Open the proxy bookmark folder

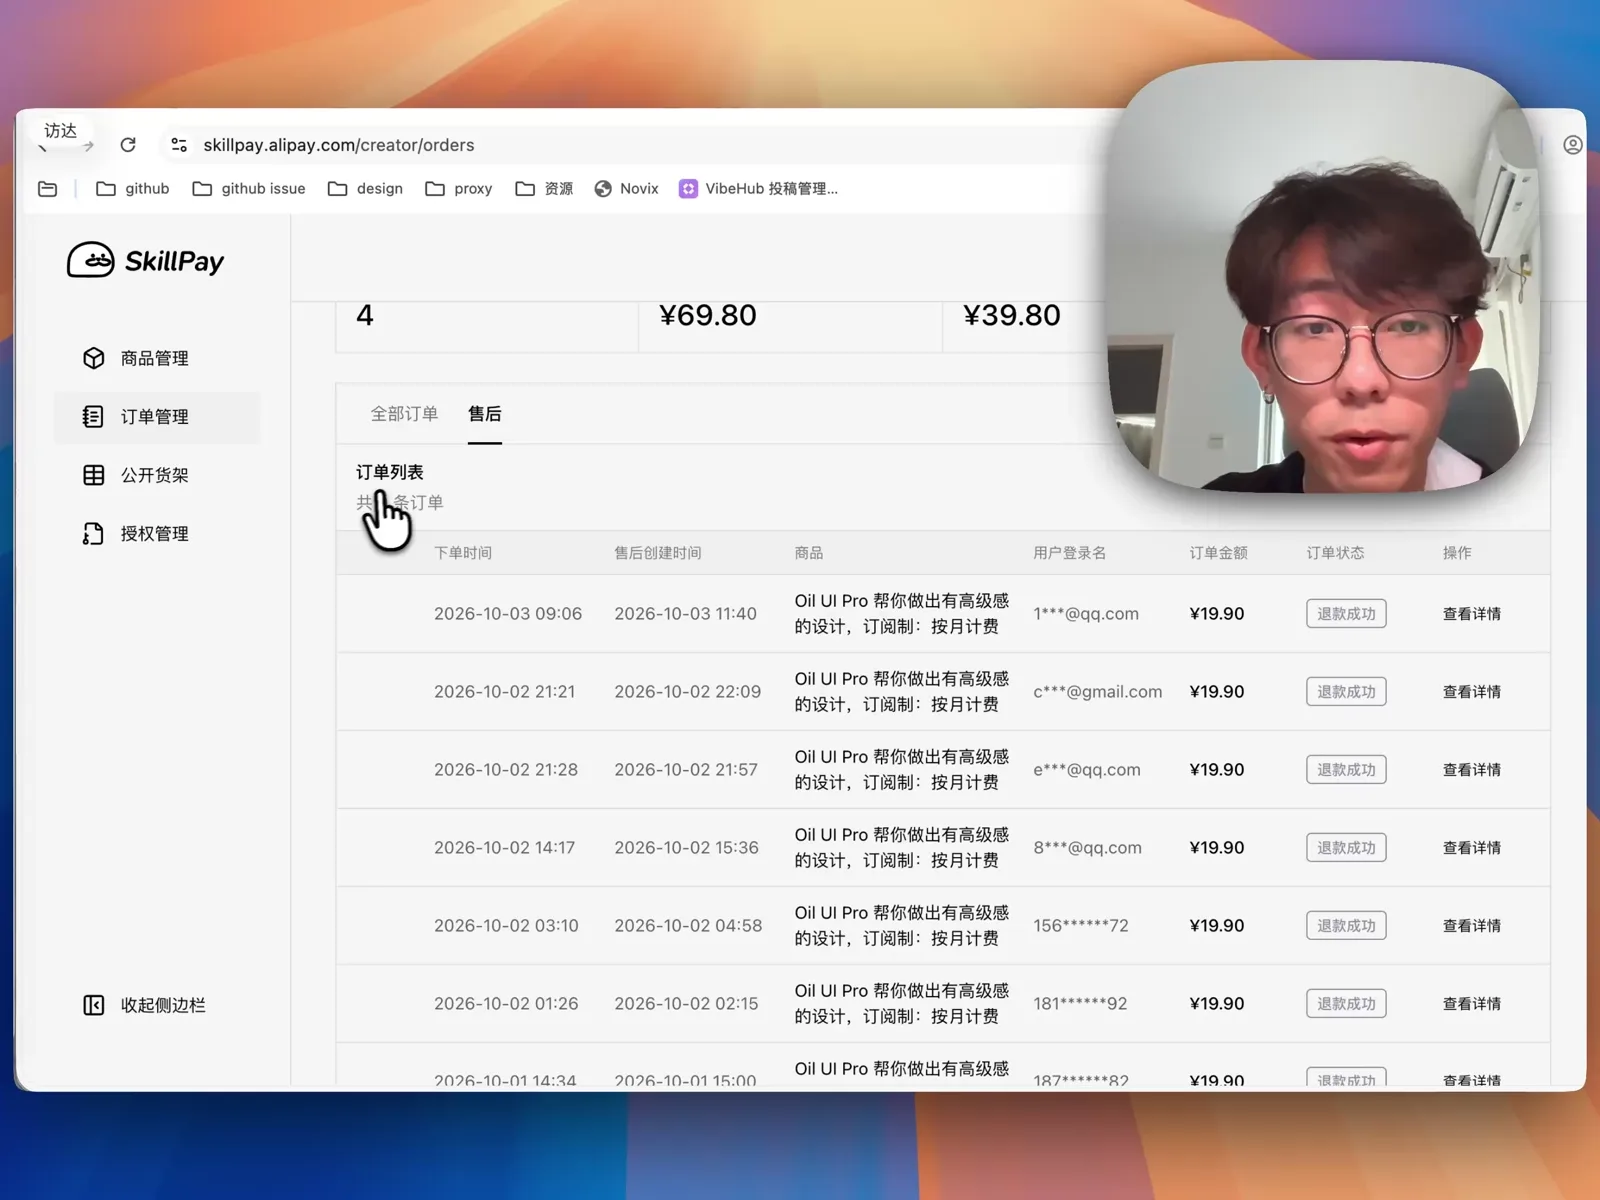(x=459, y=188)
